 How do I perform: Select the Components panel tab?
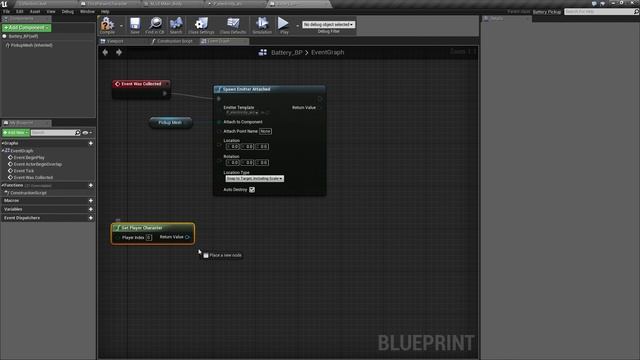coord(26,19)
